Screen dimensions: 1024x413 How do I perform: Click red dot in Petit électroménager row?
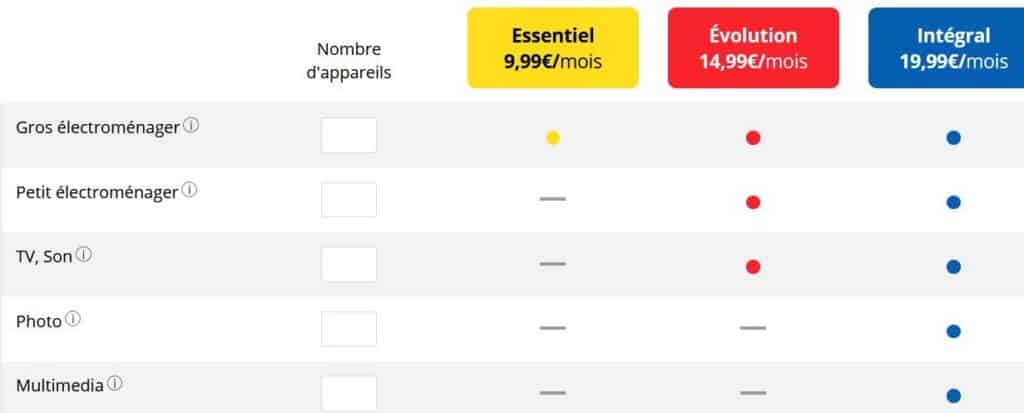753,203
